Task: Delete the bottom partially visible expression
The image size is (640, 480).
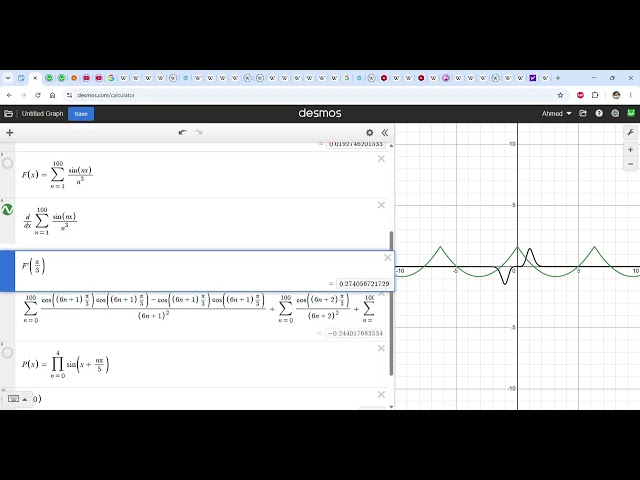Action: click(x=381, y=394)
